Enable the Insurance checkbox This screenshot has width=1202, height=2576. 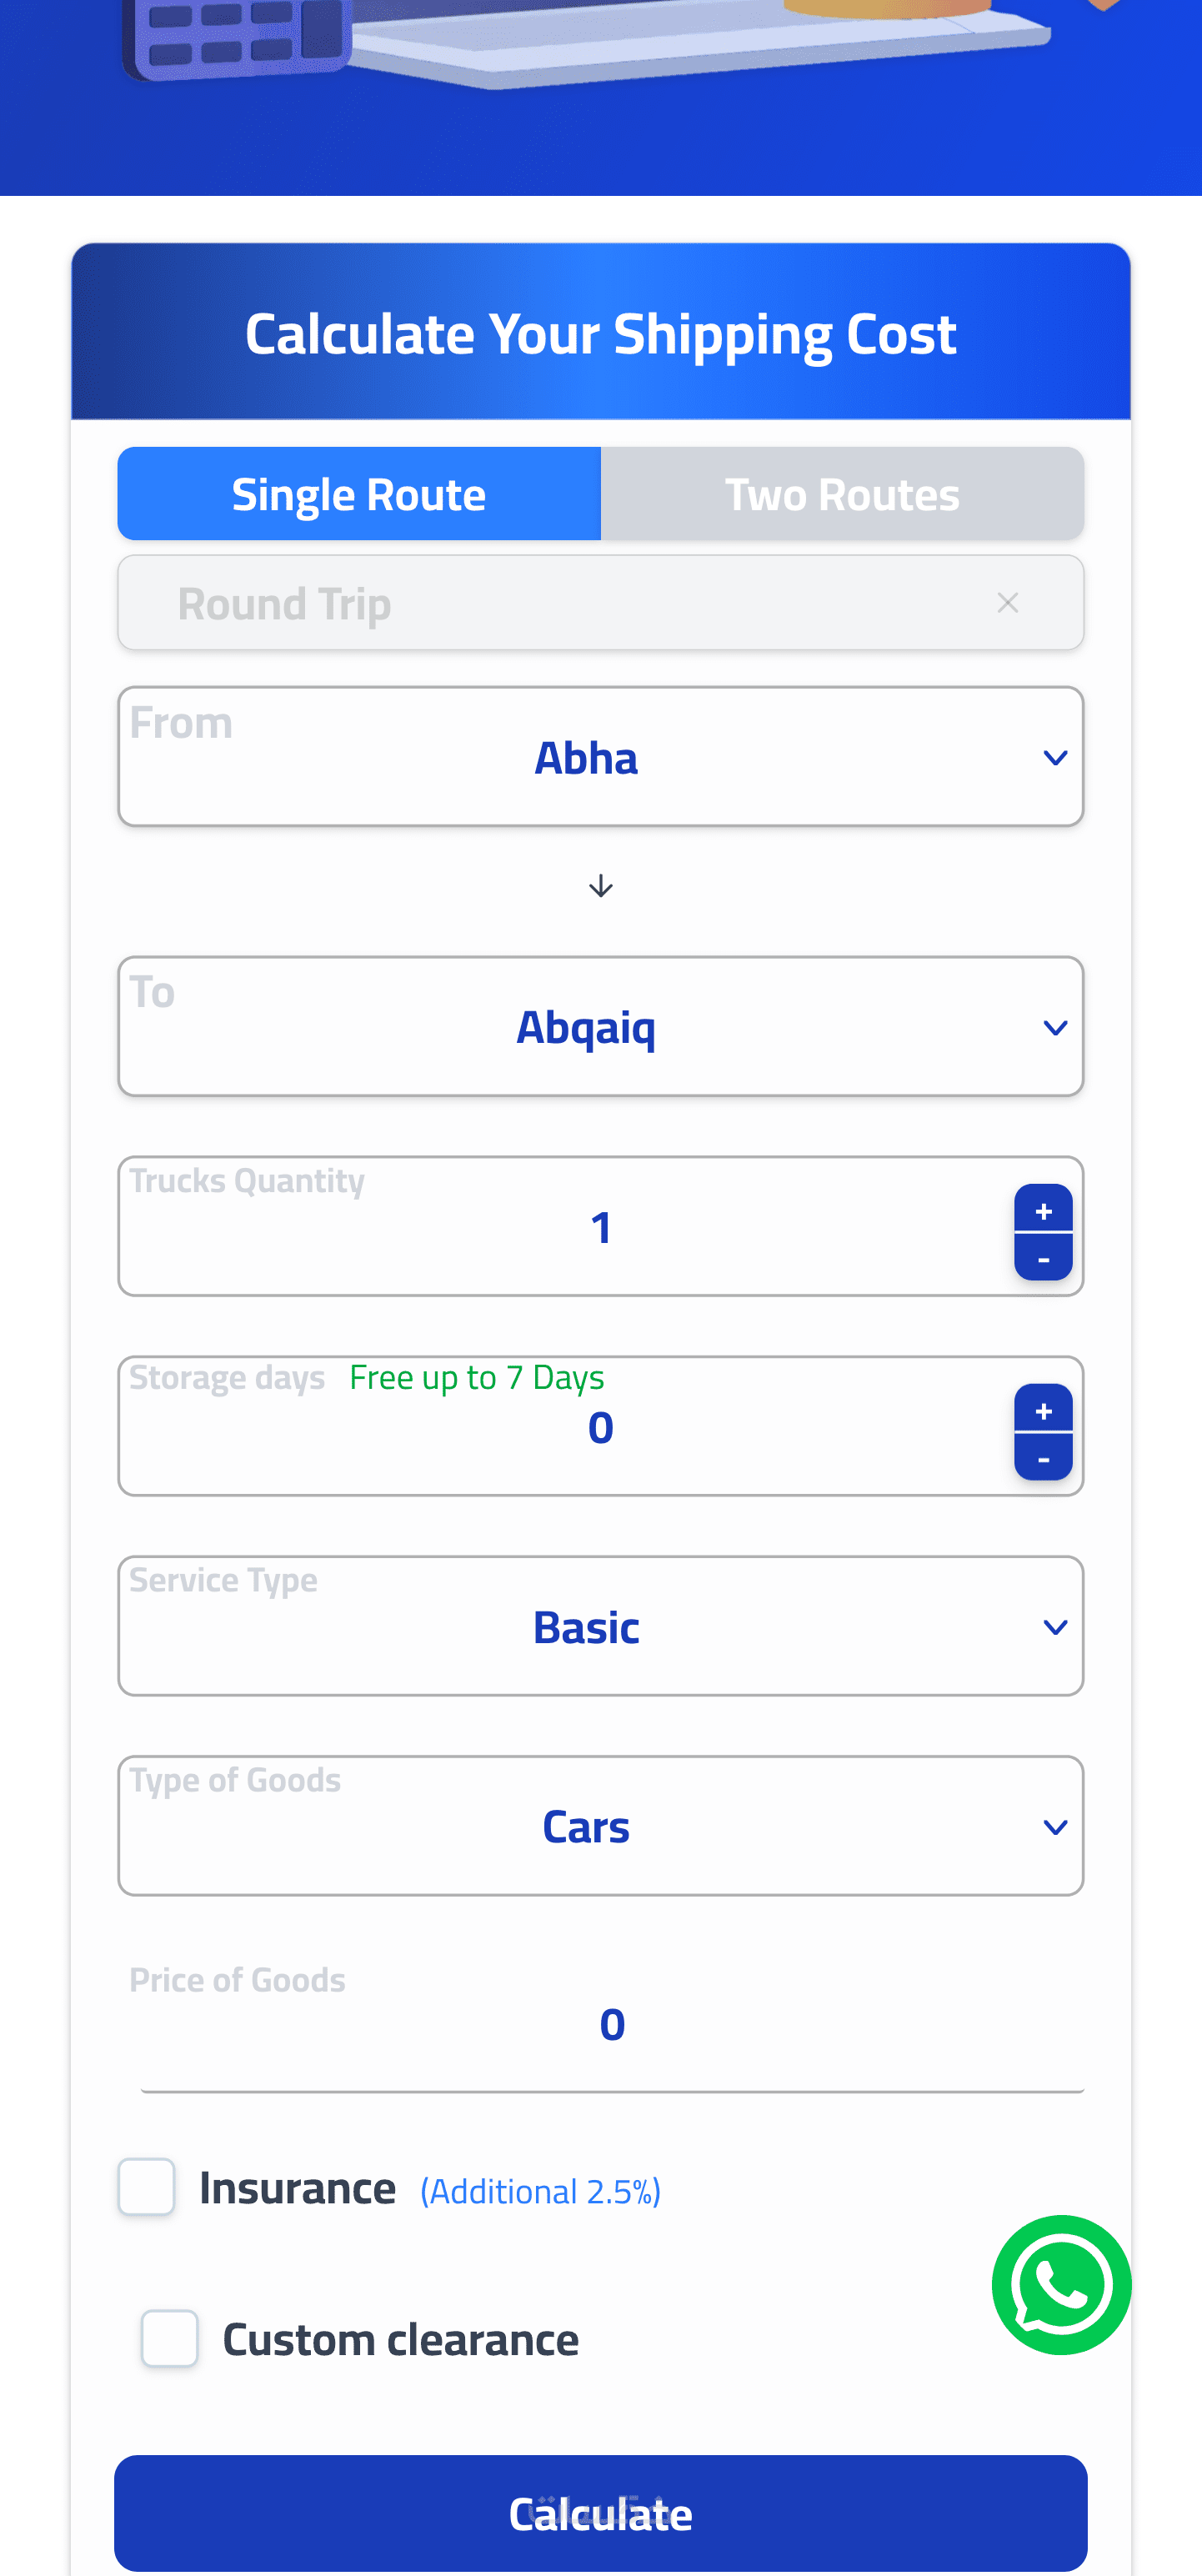tap(147, 2187)
